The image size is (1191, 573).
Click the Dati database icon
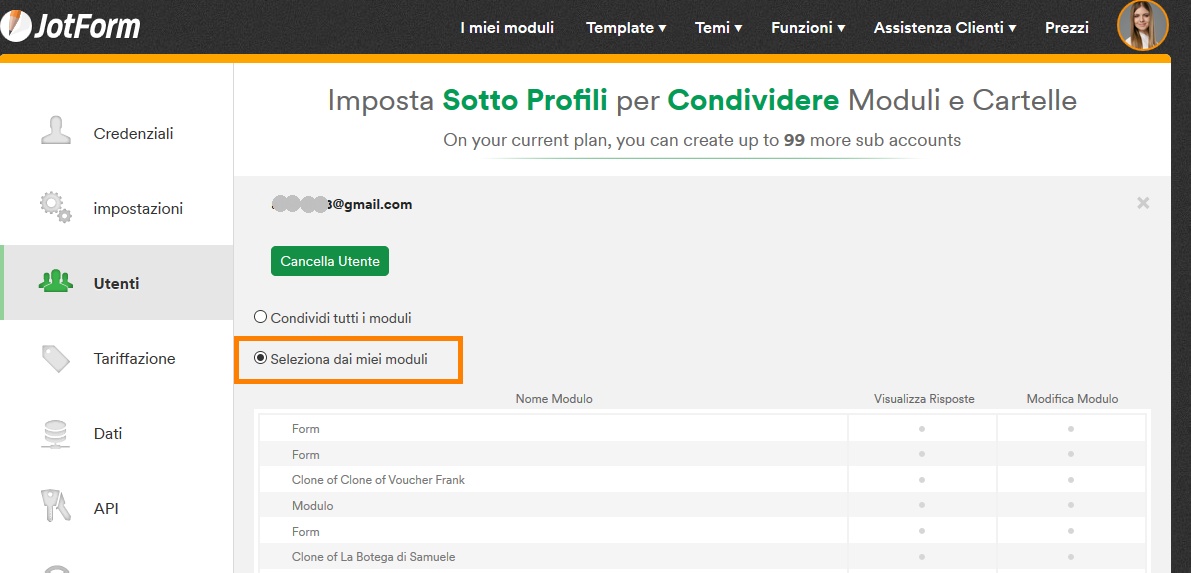coord(56,433)
